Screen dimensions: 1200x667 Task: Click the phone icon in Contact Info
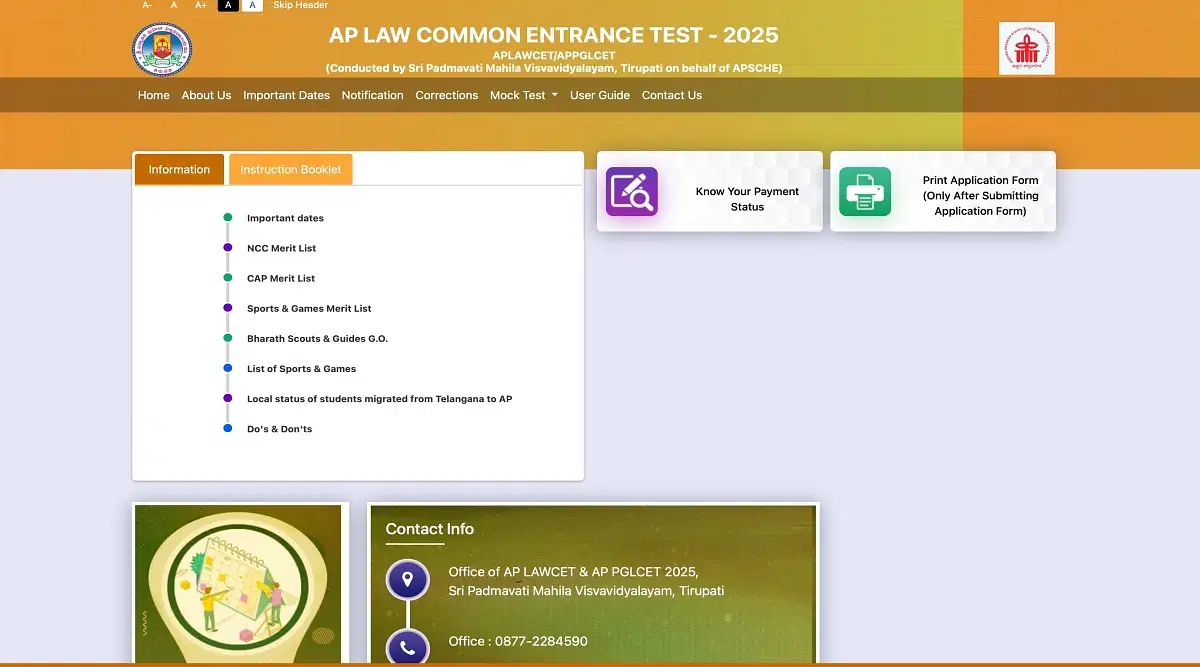click(x=407, y=647)
